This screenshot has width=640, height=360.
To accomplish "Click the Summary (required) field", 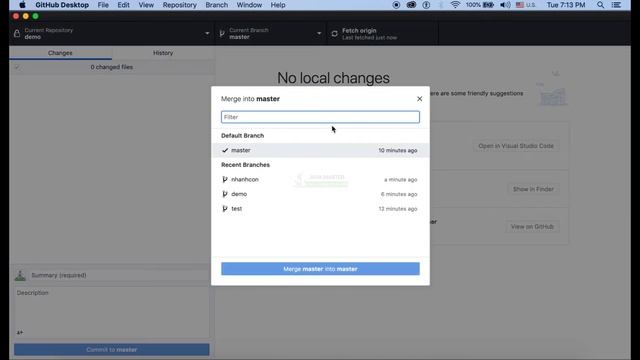I will click(118, 276).
